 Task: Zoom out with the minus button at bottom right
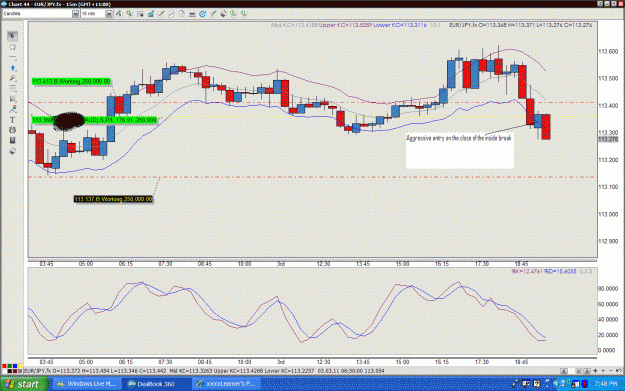pyautogui.click(x=611, y=371)
